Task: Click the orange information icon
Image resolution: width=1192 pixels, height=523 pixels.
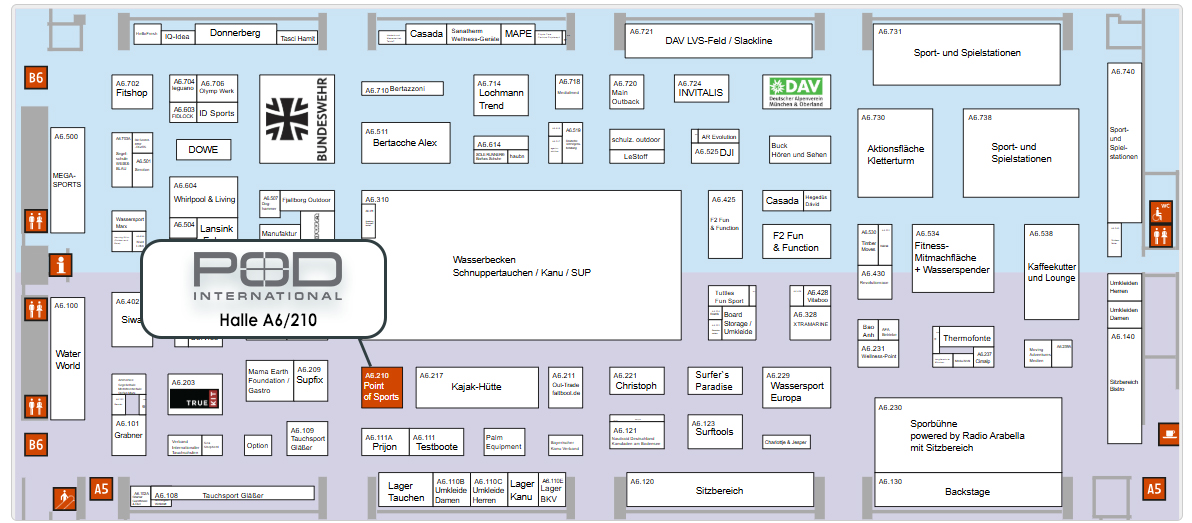Action: pos(64,265)
